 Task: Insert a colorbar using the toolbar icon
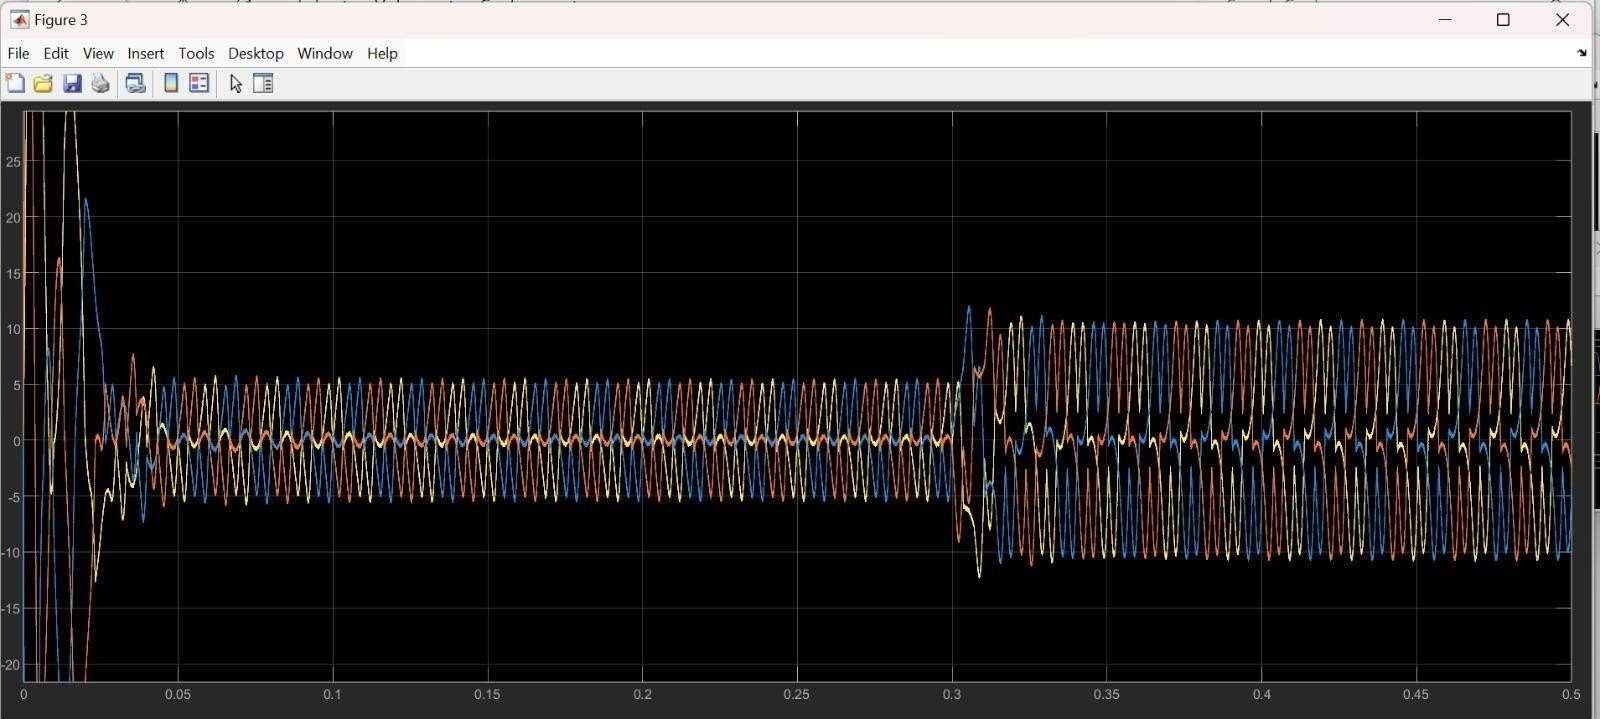tap(171, 84)
